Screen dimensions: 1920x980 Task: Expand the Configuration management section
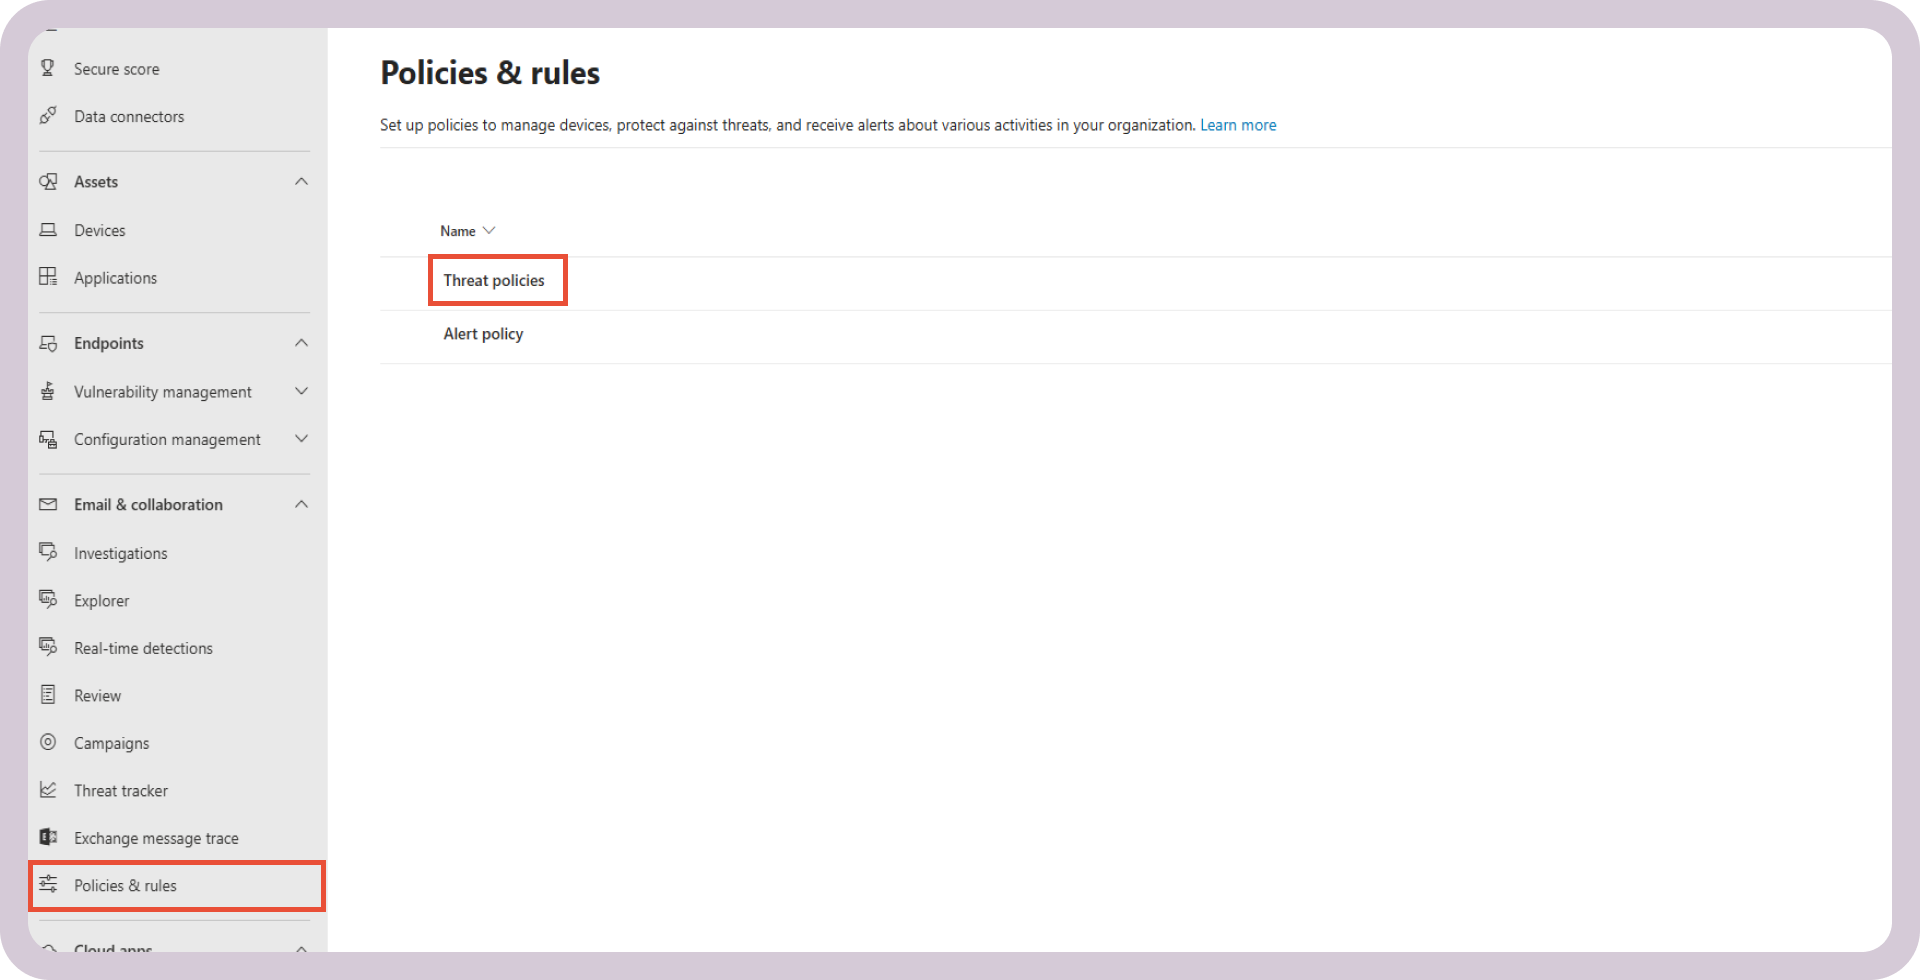tap(301, 438)
